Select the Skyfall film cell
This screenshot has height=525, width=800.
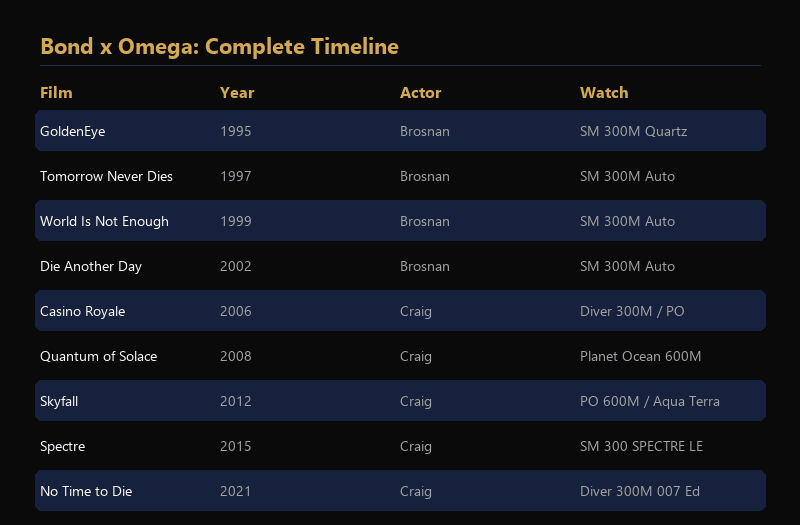click(x=59, y=402)
